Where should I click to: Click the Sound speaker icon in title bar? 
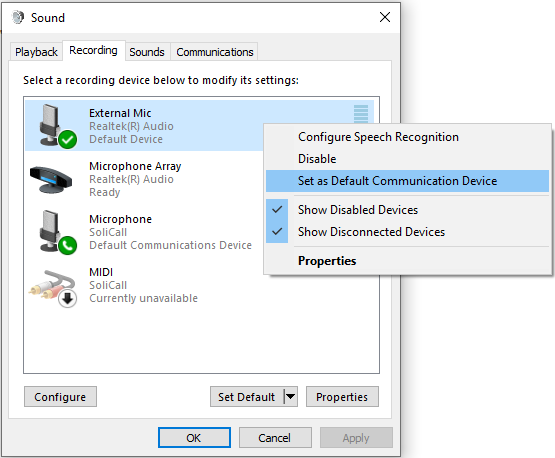point(18,17)
